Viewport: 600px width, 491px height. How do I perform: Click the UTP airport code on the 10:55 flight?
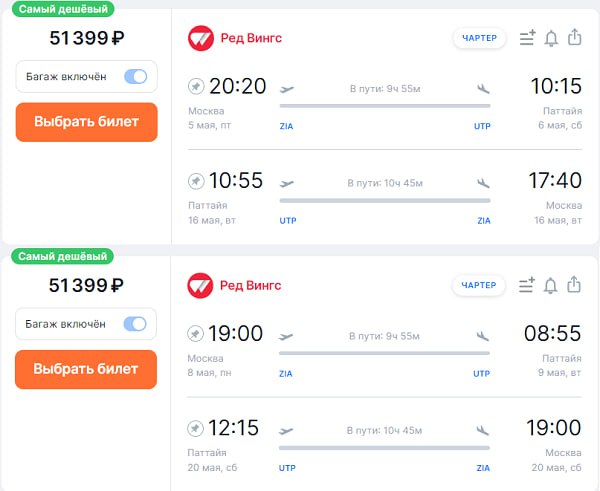click(288, 220)
